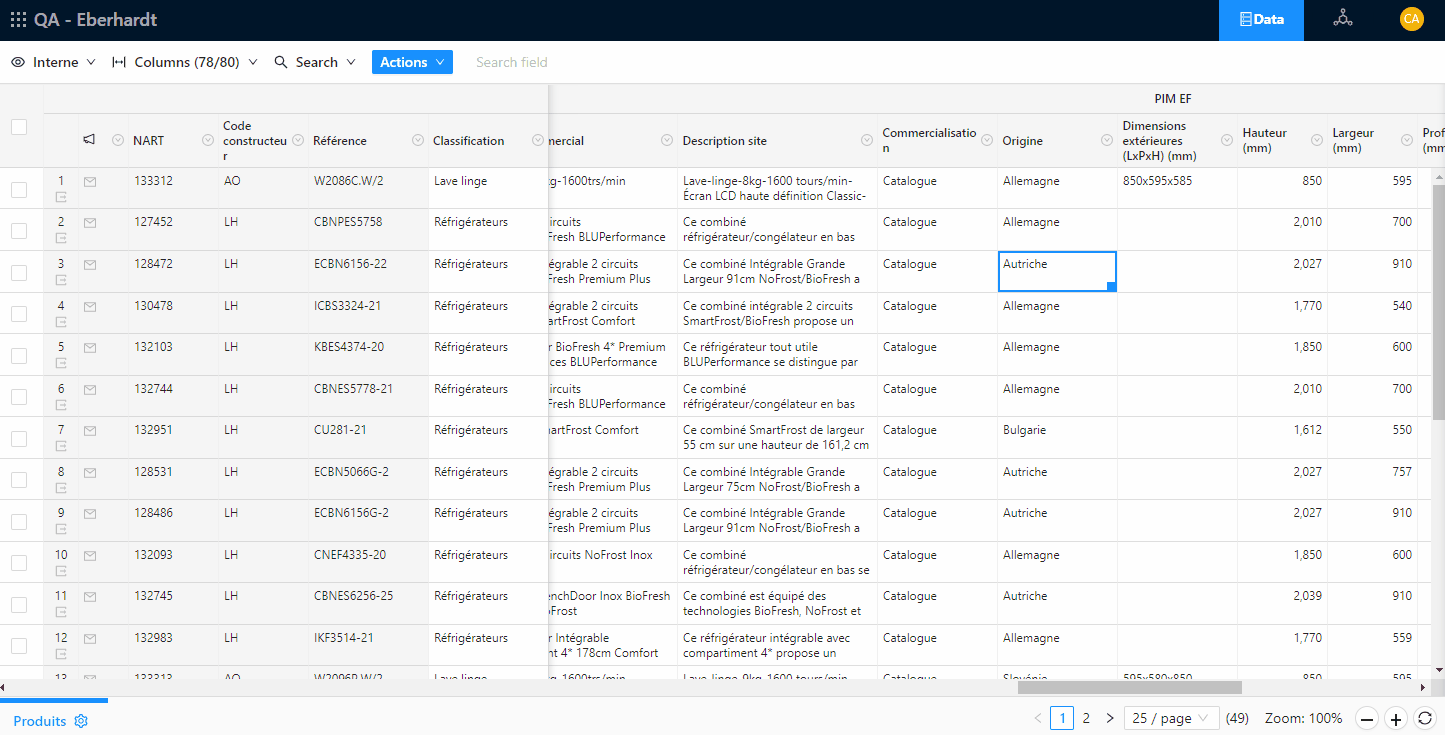Open the 25 / page size selector
The width and height of the screenshot is (1445, 735).
click(x=1171, y=718)
